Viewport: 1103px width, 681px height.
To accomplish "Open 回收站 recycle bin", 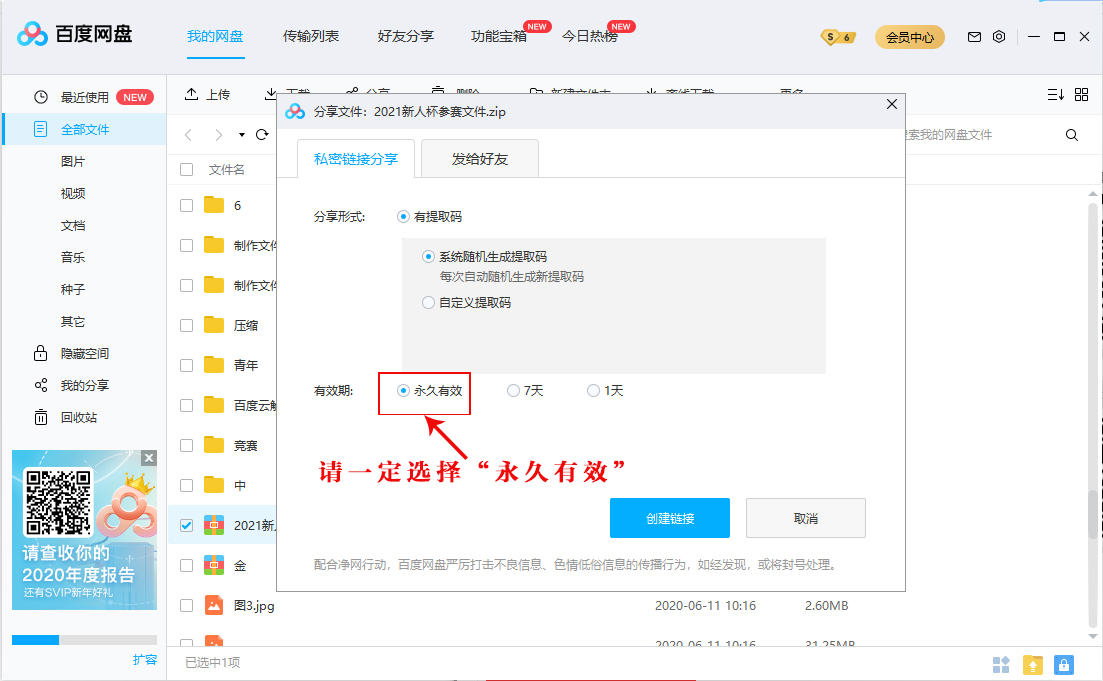I will (84, 417).
